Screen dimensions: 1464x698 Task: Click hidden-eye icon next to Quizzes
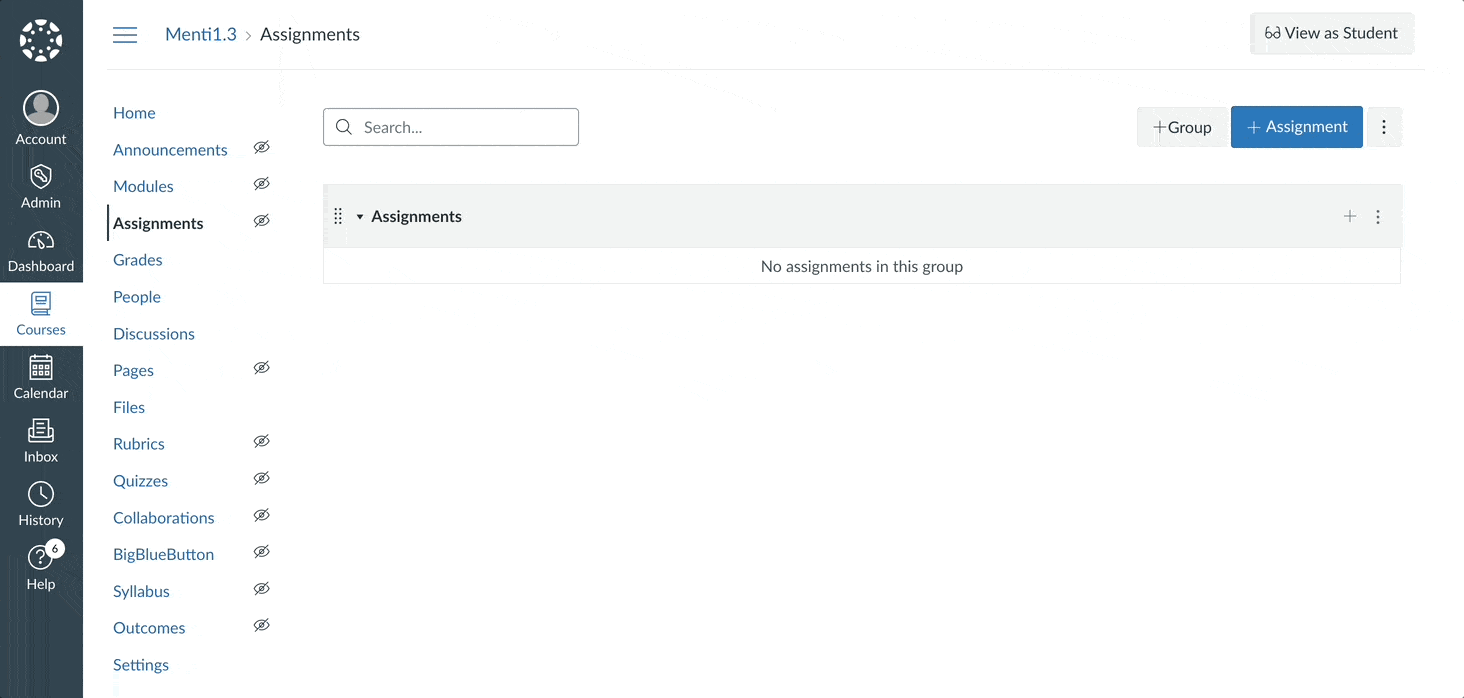262,479
